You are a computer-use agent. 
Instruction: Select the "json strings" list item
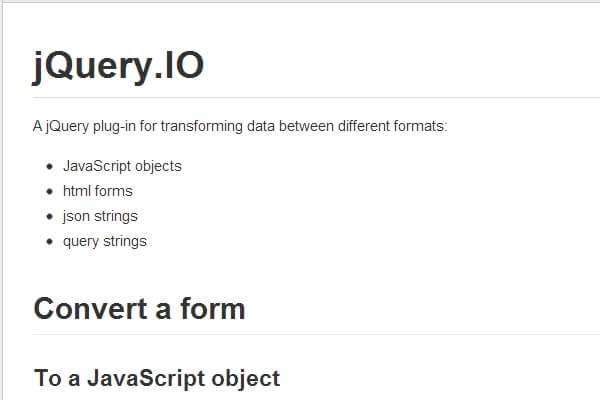100,216
